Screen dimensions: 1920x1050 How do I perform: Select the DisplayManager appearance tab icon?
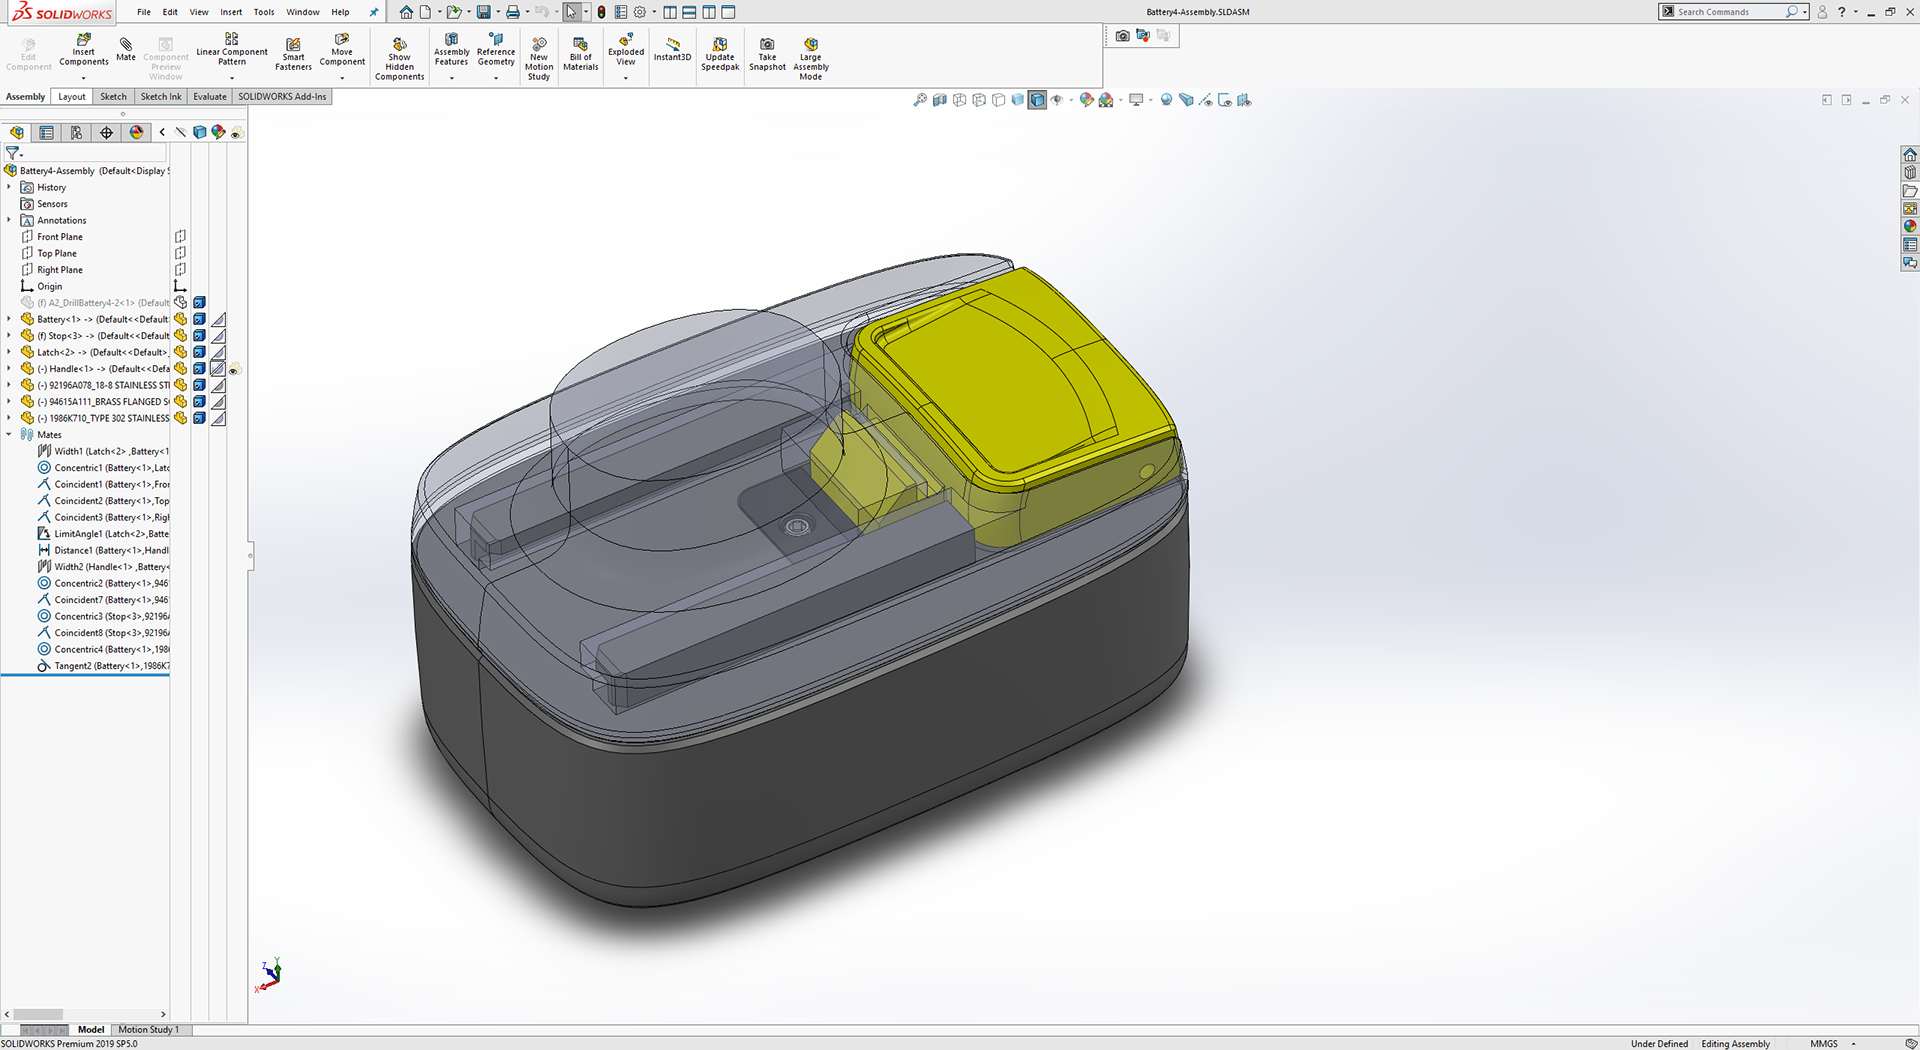tap(136, 132)
